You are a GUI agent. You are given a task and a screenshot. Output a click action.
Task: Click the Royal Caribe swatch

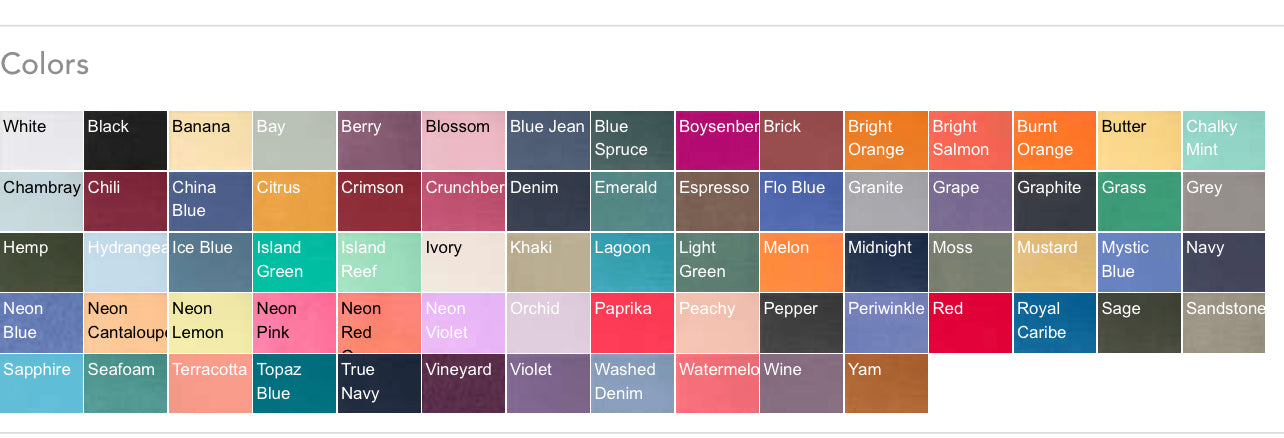pos(1054,323)
